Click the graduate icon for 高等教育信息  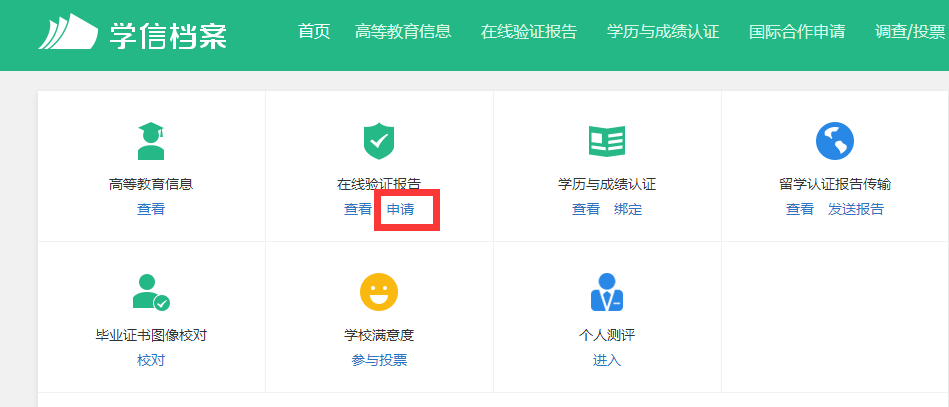click(x=151, y=142)
